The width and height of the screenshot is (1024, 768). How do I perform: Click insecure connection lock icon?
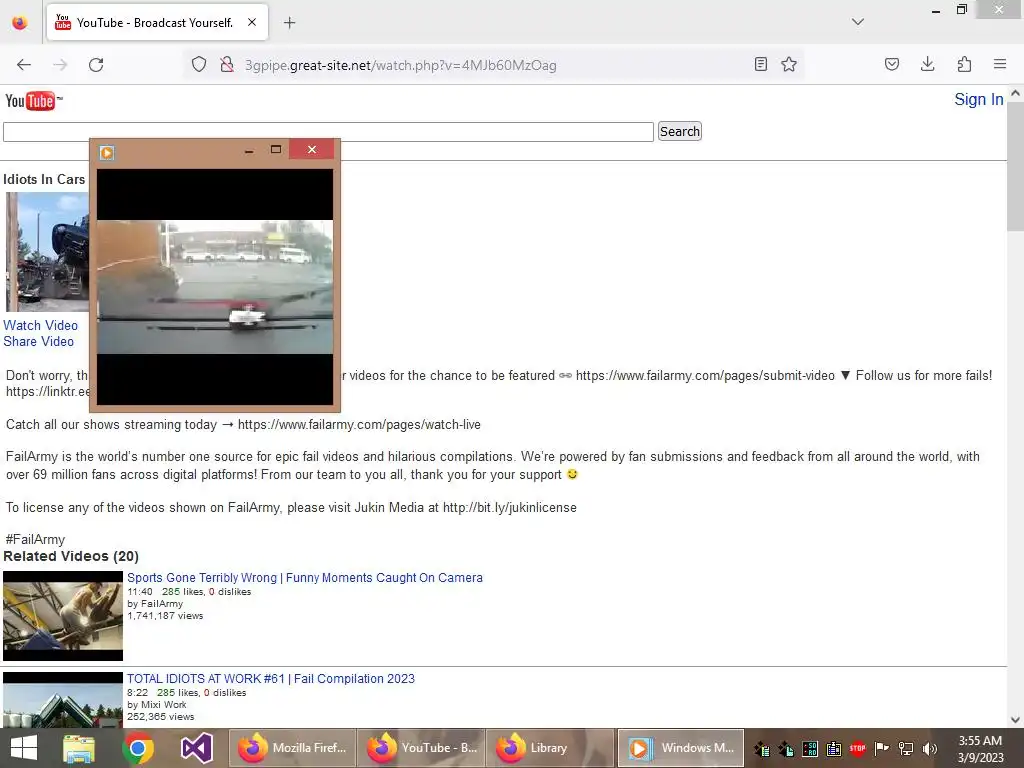(227, 65)
